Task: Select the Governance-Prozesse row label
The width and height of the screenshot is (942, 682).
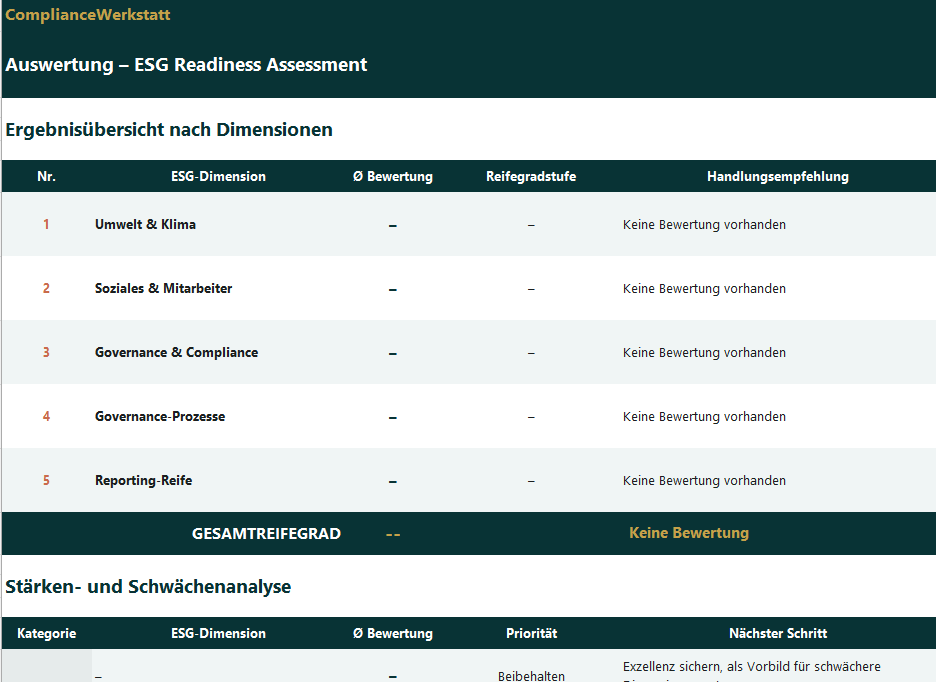Action: pyautogui.click(x=160, y=417)
